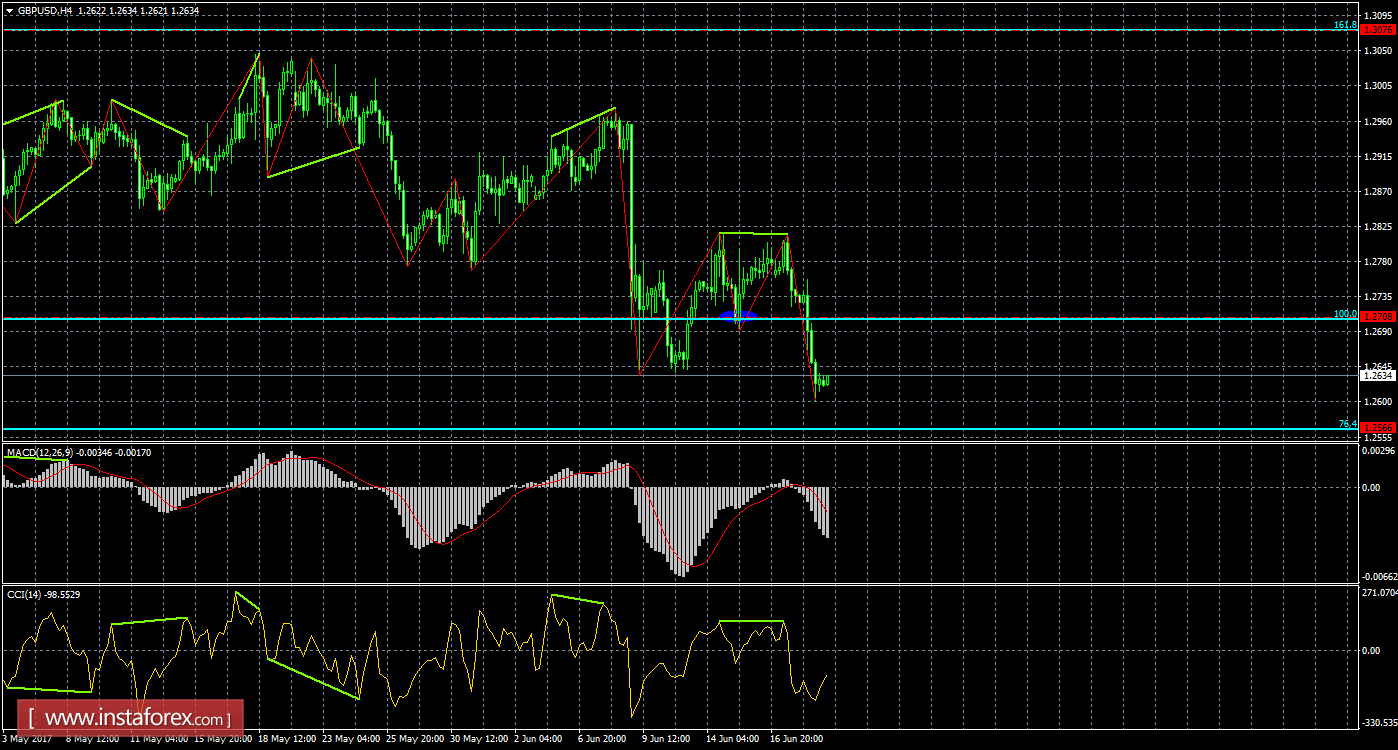Screen dimensions: 1398x750
Task: Click the 1.2780 price scale label
Action: click(x=1378, y=262)
